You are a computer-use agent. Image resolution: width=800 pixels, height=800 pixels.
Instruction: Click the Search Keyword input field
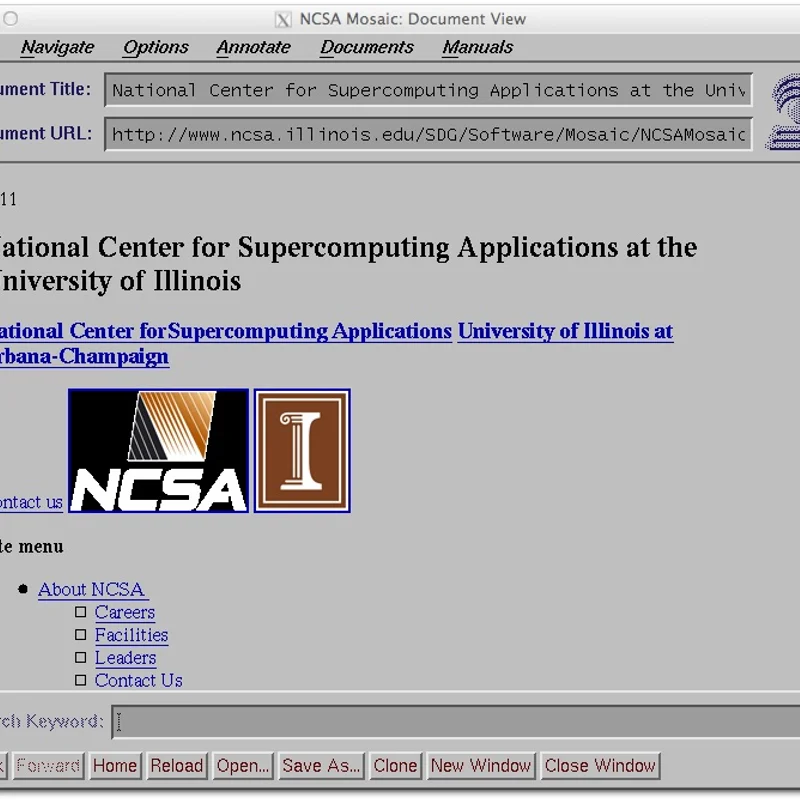tap(456, 721)
